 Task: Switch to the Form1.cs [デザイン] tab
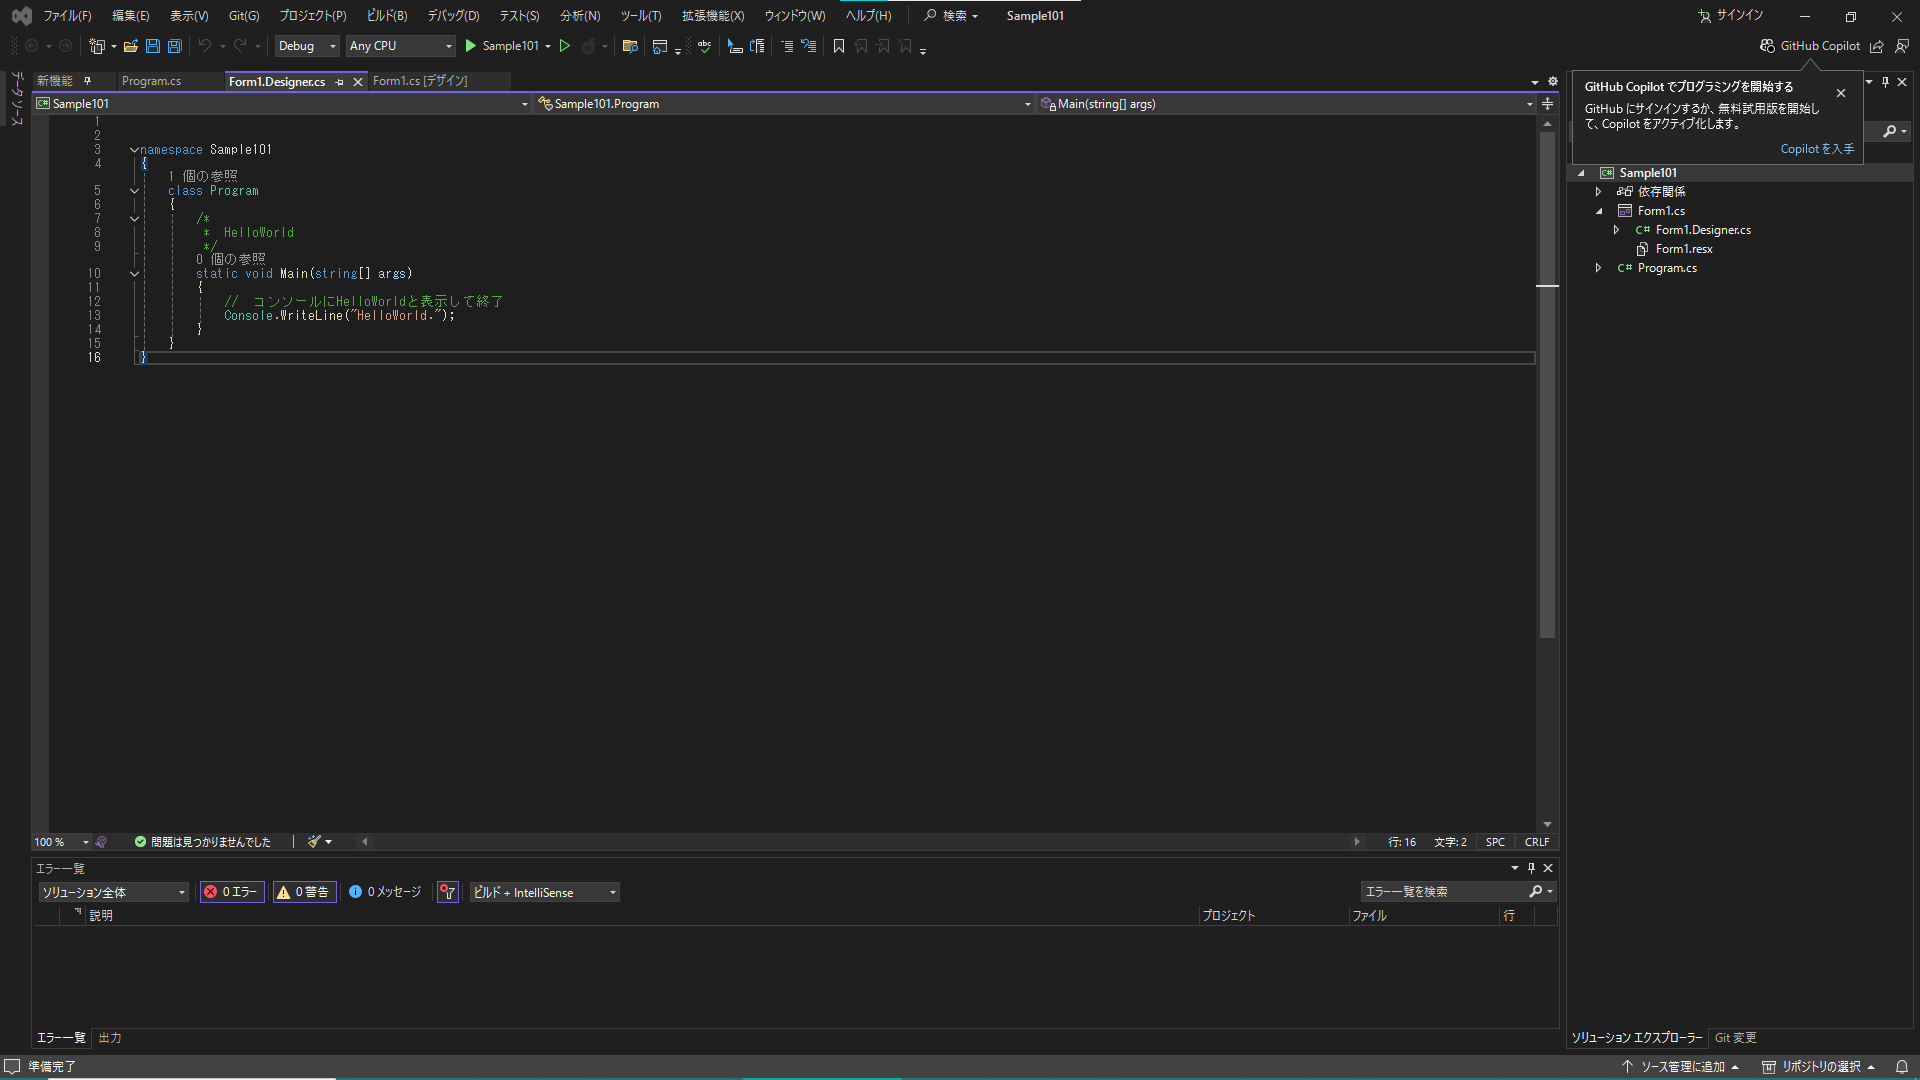(x=420, y=81)
